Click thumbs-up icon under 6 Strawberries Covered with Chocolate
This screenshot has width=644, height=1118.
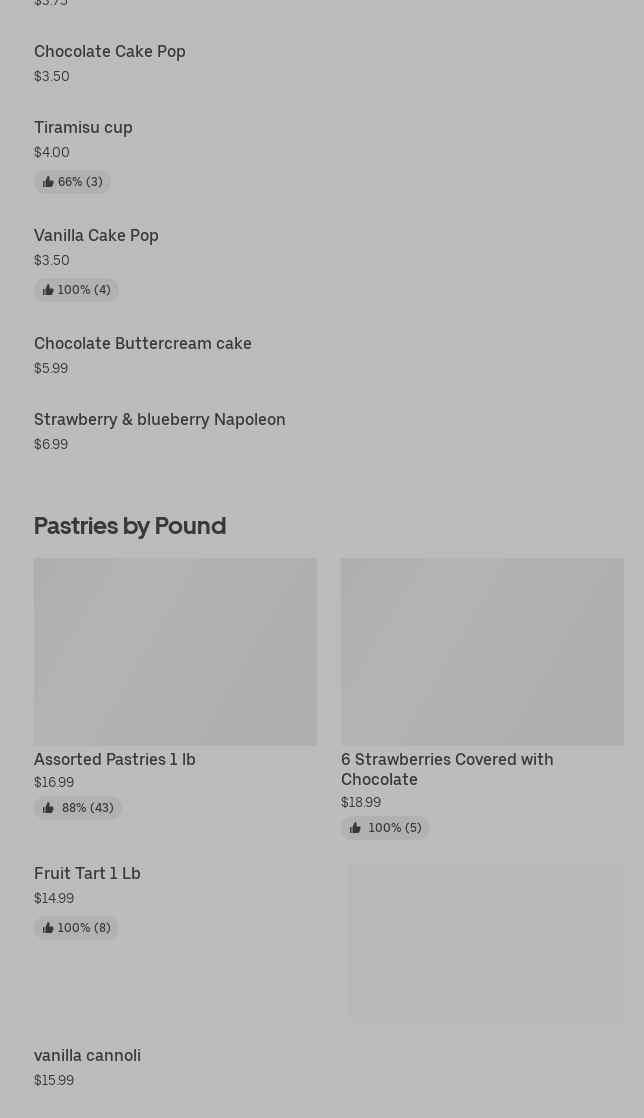(x=355, y=828)
